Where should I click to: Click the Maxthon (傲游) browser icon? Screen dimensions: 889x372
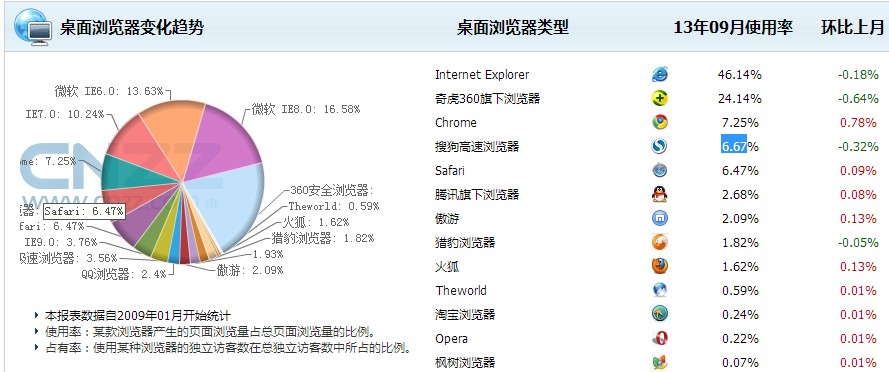coord(659,218)
